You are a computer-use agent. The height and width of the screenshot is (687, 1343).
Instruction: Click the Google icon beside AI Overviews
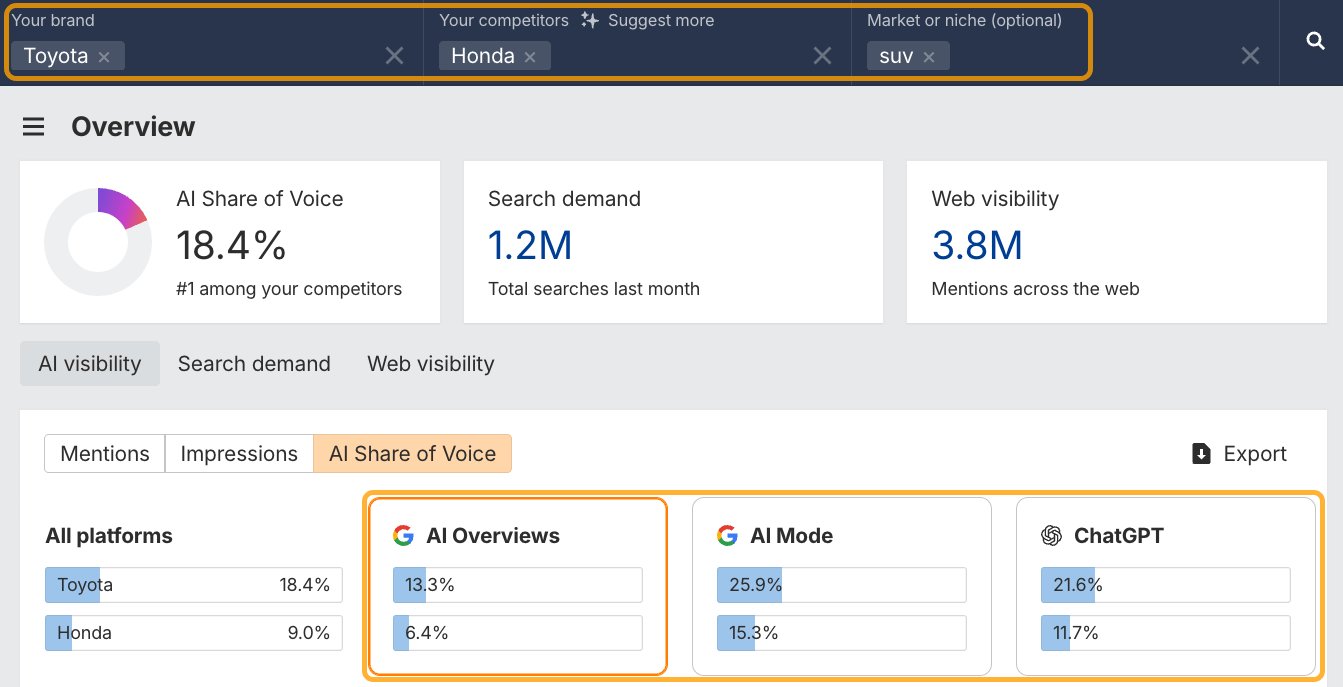coord(403,535)
